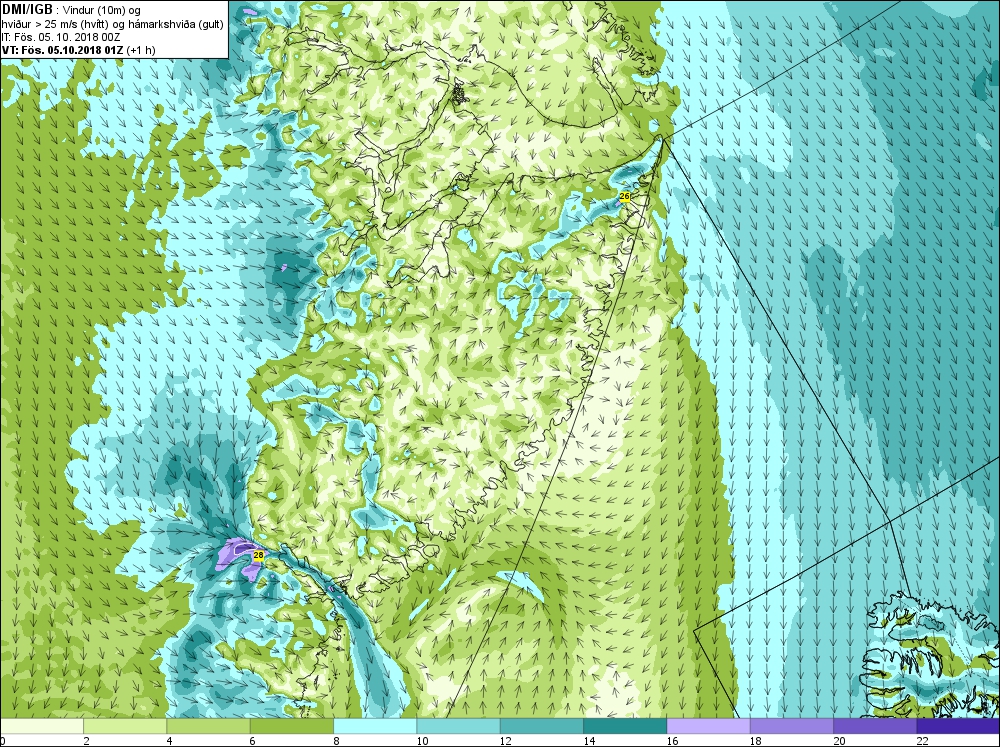
Task: Click the IT: Fös. 05.10.2018 00Z line
Action: [x=61, y=37]
